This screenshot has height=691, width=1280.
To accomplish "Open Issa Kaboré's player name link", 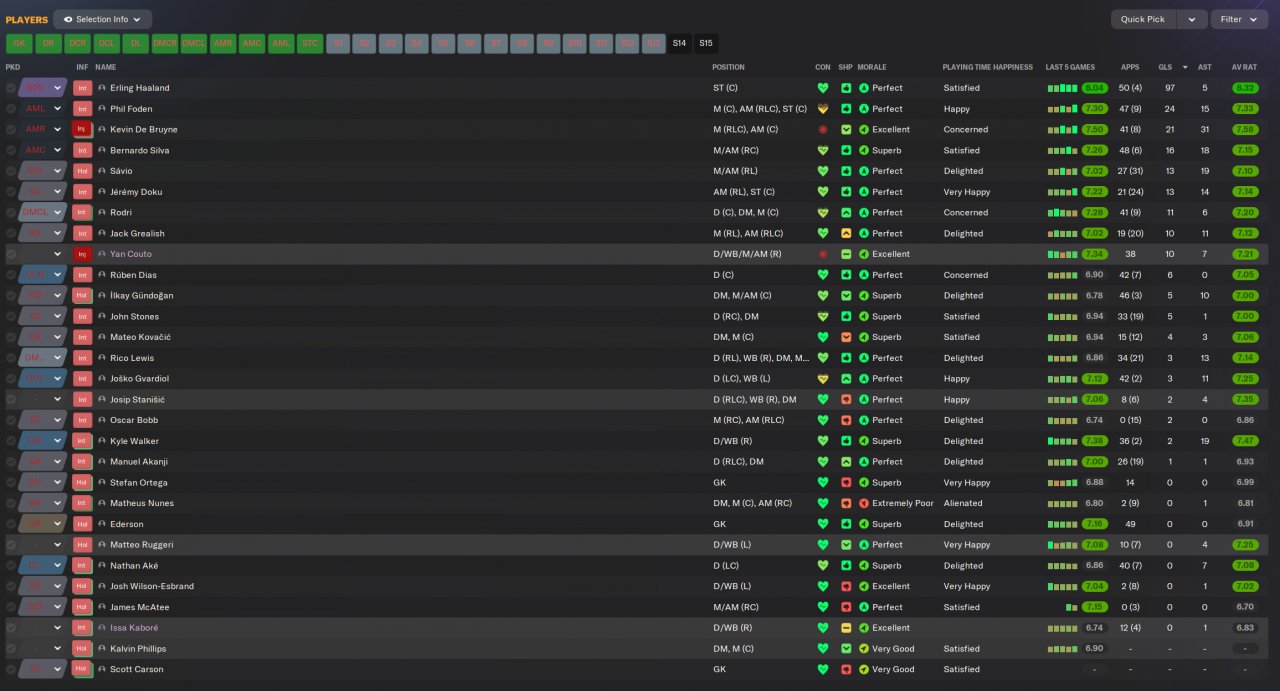I will (134, 628).
